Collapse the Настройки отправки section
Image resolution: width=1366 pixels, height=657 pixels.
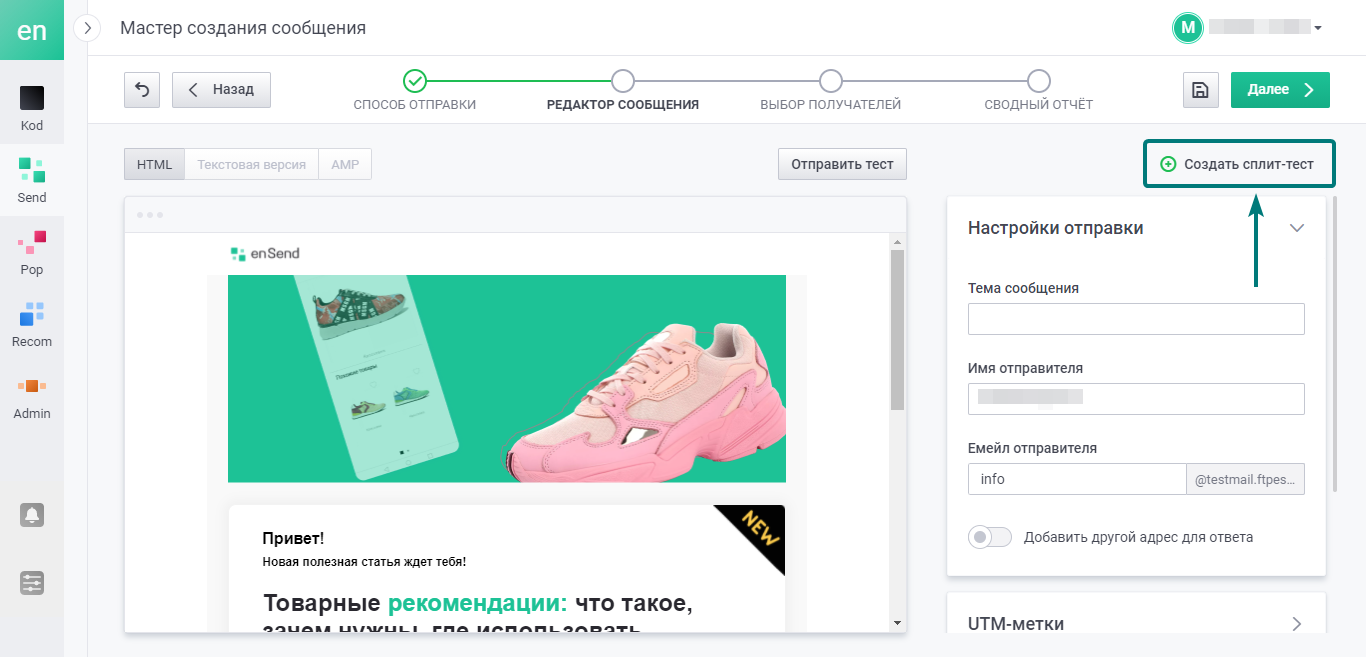tap(1297, 228)
